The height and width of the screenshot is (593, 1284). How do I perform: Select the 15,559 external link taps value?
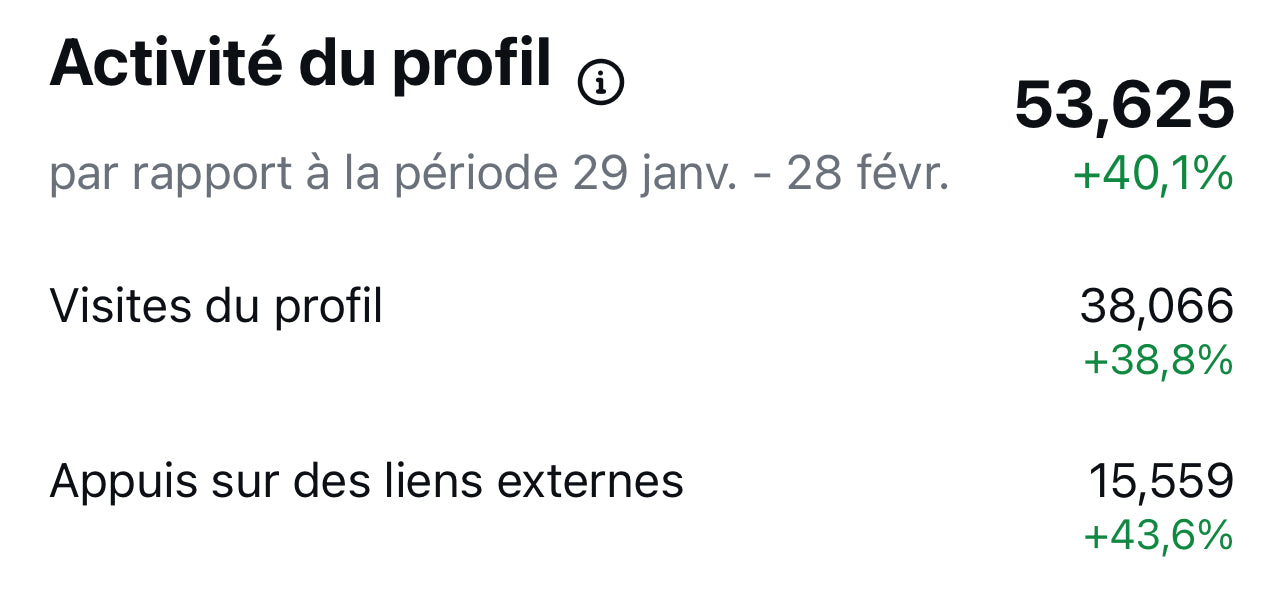[x=1161, y=482]
